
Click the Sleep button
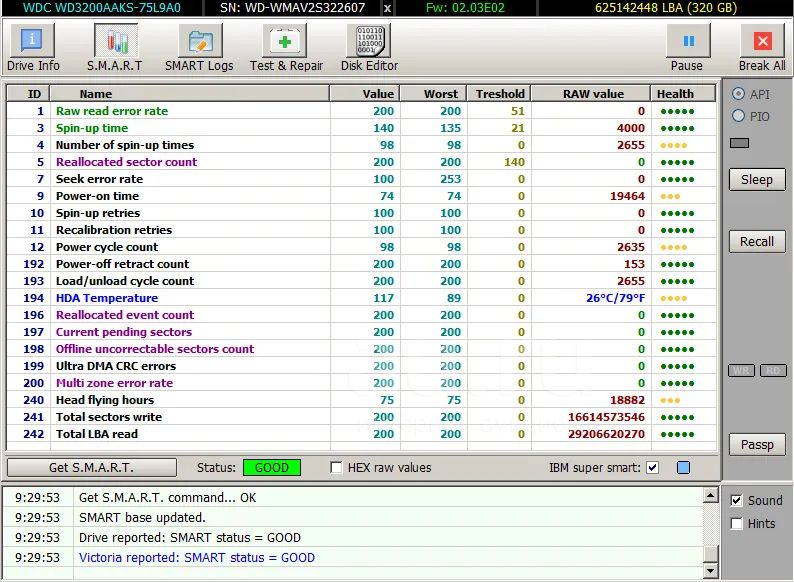[x=757, y=180]
